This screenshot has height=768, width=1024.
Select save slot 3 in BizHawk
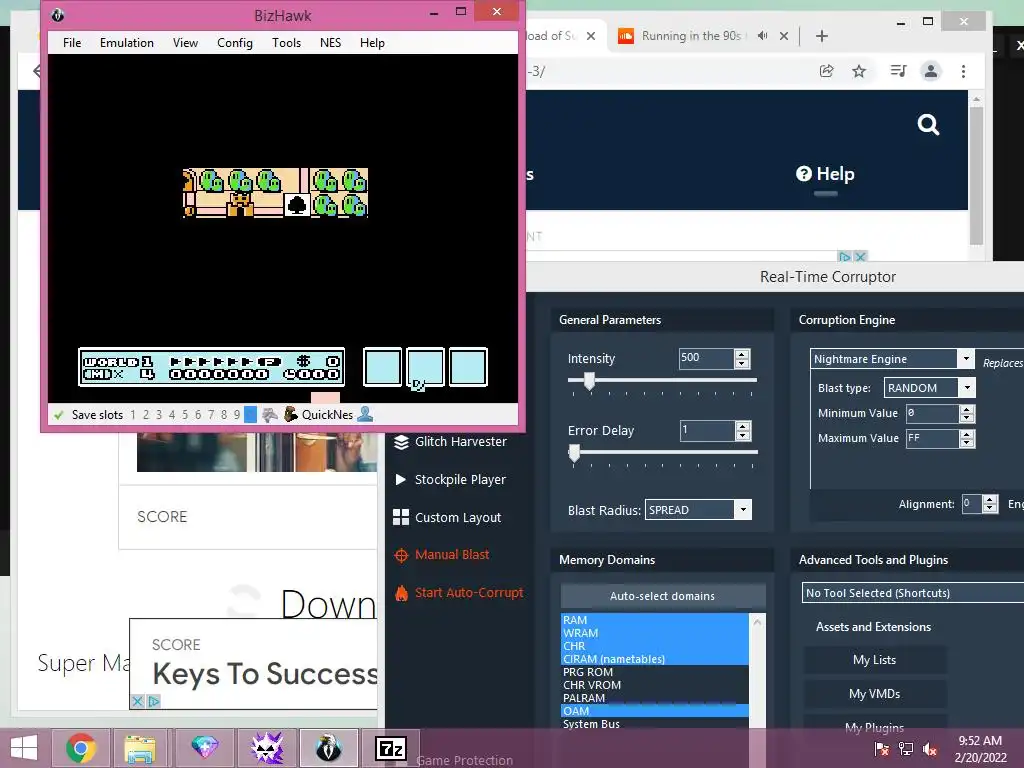159,415
